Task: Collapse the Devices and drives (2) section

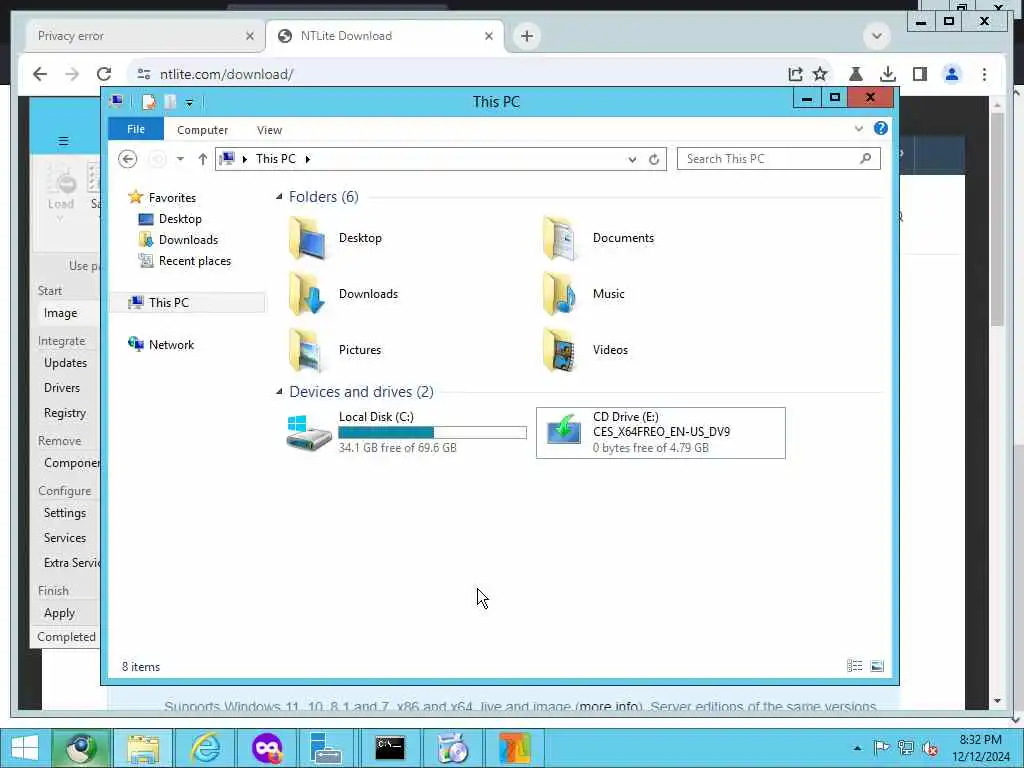Action: 279,392
